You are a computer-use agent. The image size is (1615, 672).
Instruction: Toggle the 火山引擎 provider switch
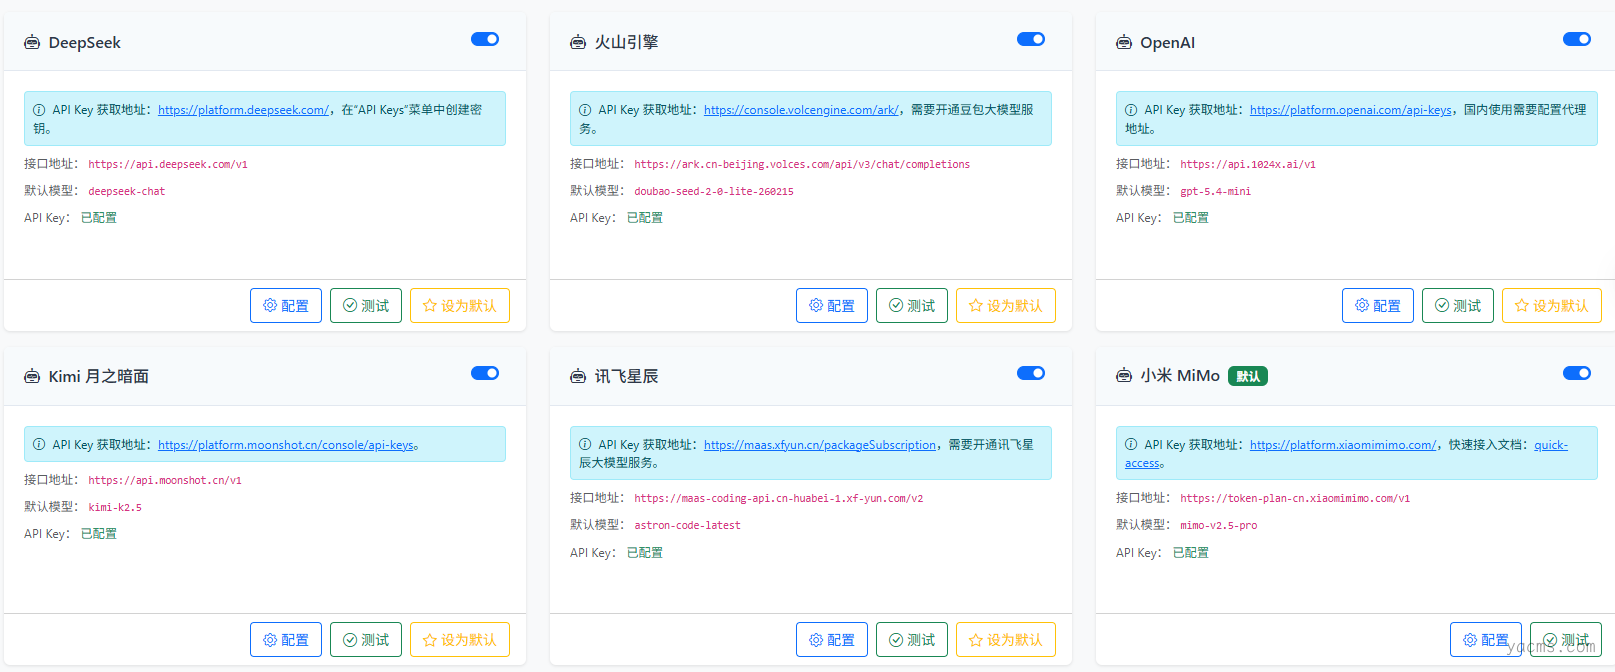click(1031, 39)
